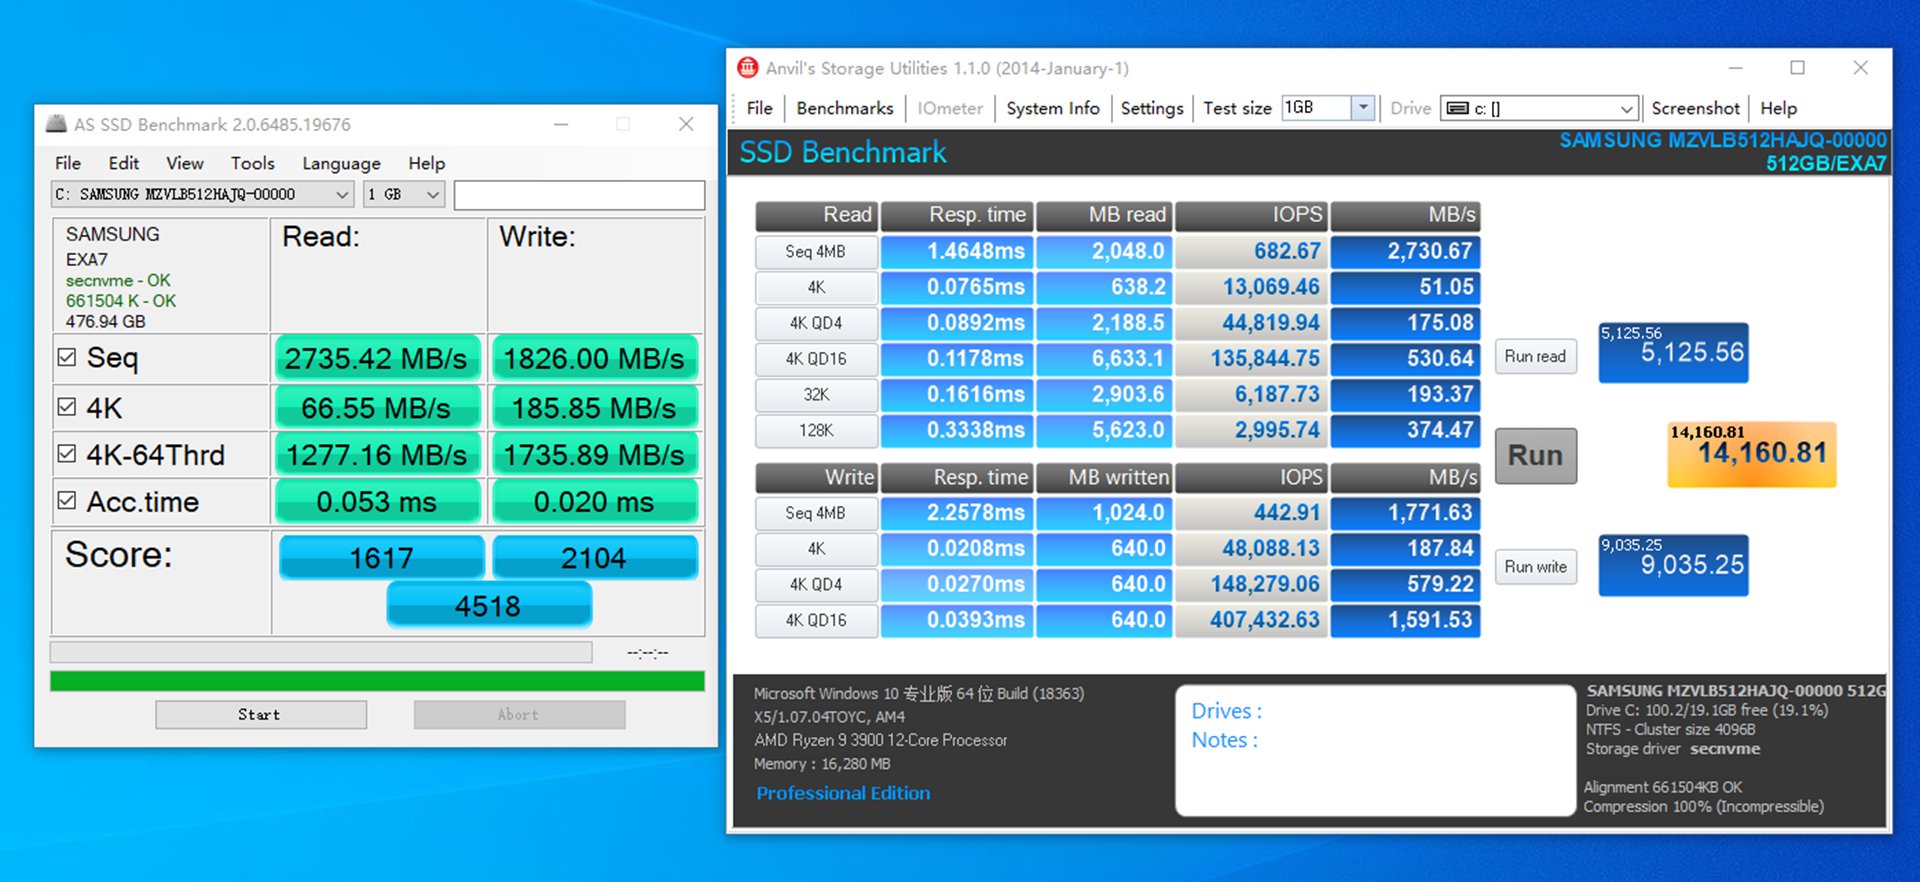This screenshot has height=882, width=1920.
Task: Minimize the AS SSD Benchmark window
Action: click(561, 124)
